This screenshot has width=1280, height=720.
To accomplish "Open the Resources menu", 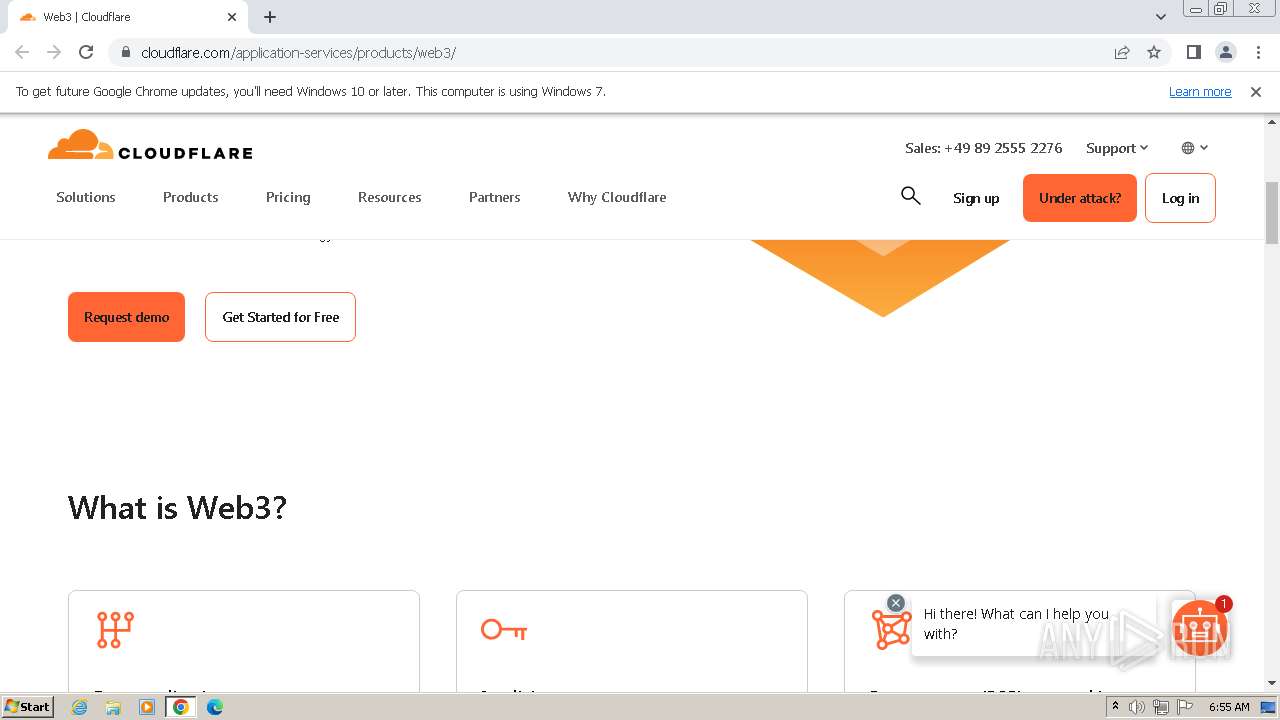I will coord(390,197).
